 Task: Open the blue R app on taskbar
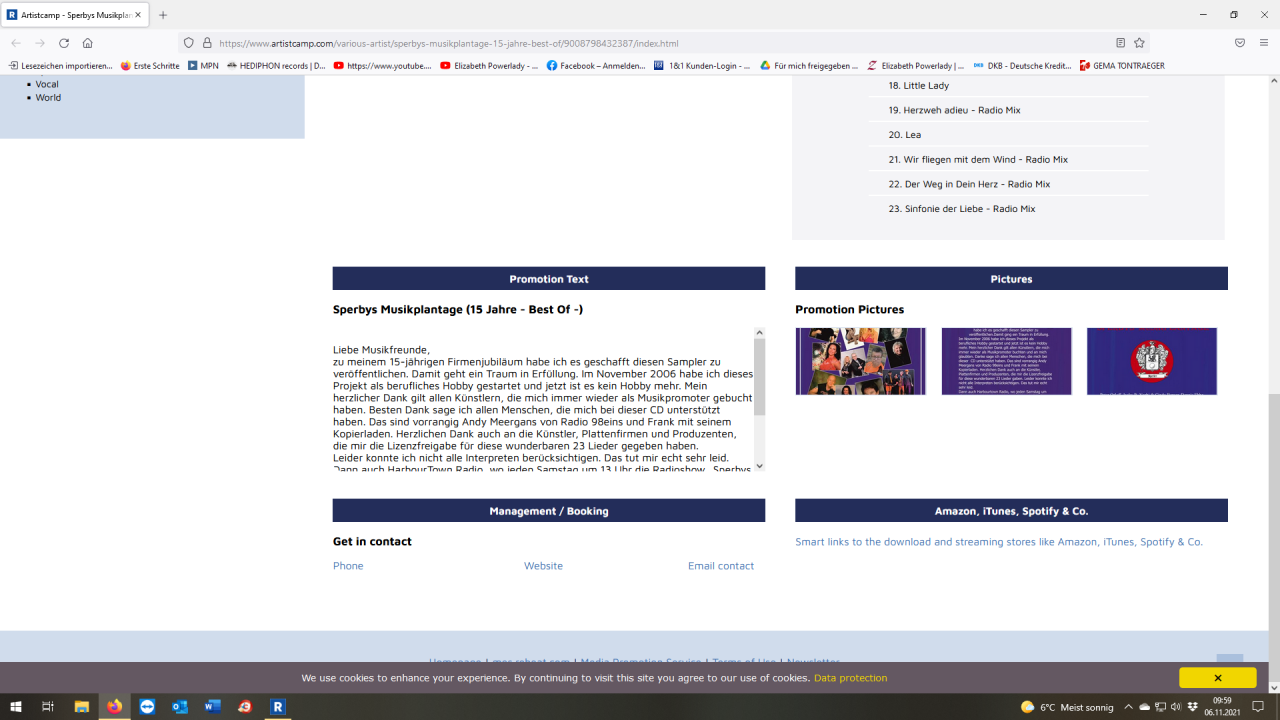278,706
